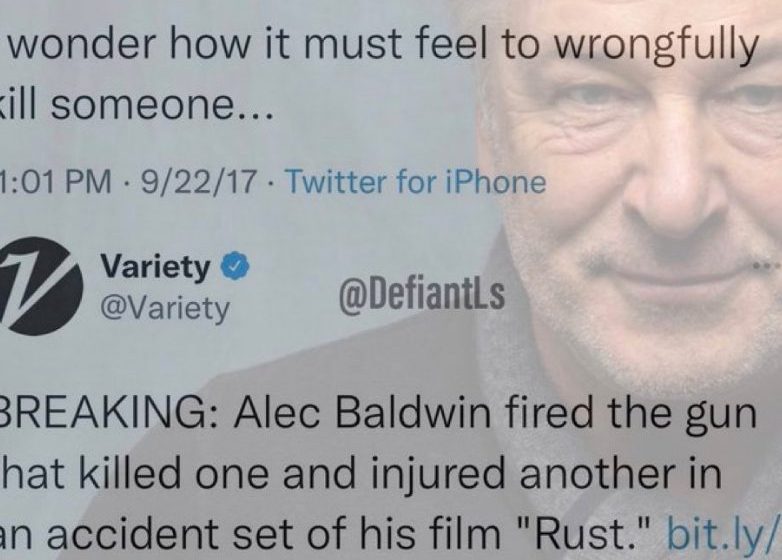Click the 1:01 PM timestamp
Screen dimensions: 782x560
(x=55, y=182)
